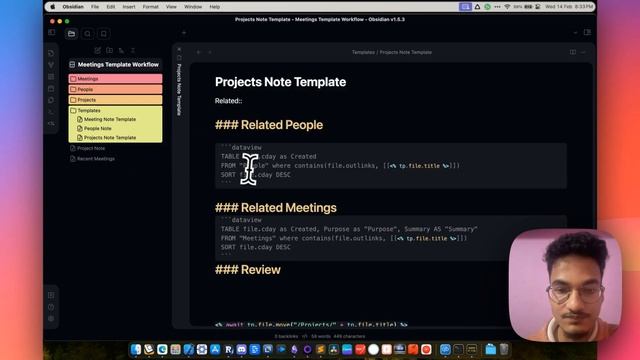
Task: Click the collapse all icon in file explorer
Action: pyautogui.click(x=133, y=50)
